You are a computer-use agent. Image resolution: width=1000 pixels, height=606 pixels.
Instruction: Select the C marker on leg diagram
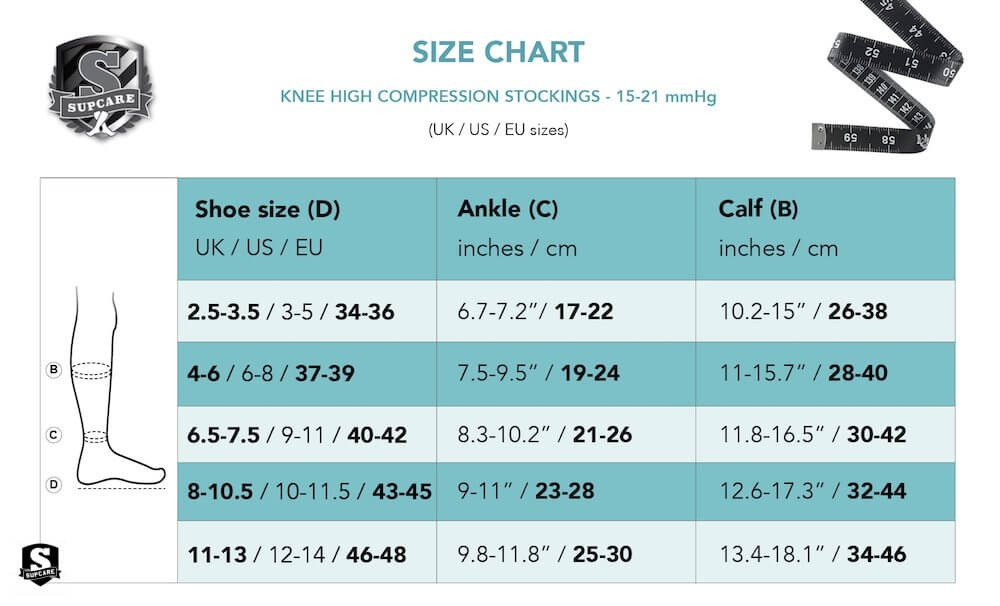pyautogui.click(x=54, y=435)
